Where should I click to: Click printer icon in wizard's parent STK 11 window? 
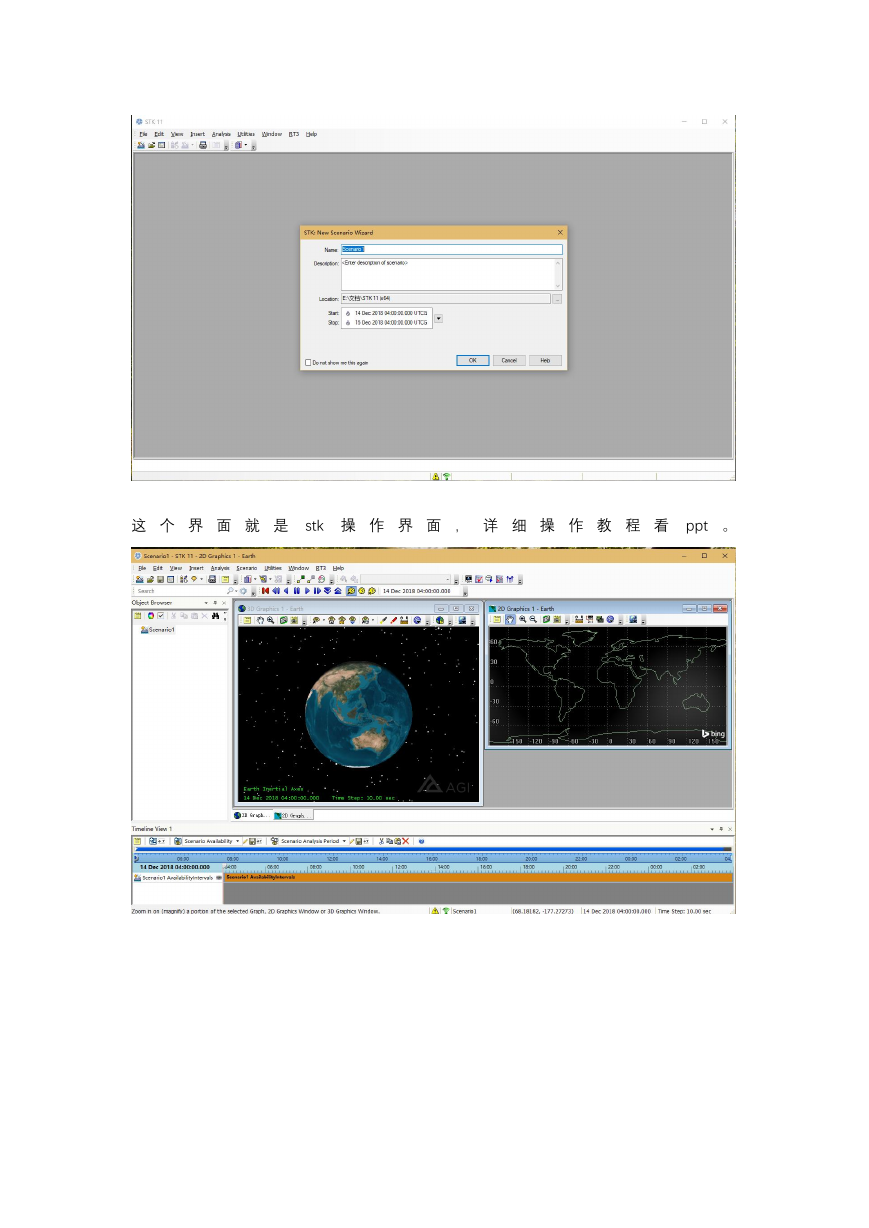point(203,145)
